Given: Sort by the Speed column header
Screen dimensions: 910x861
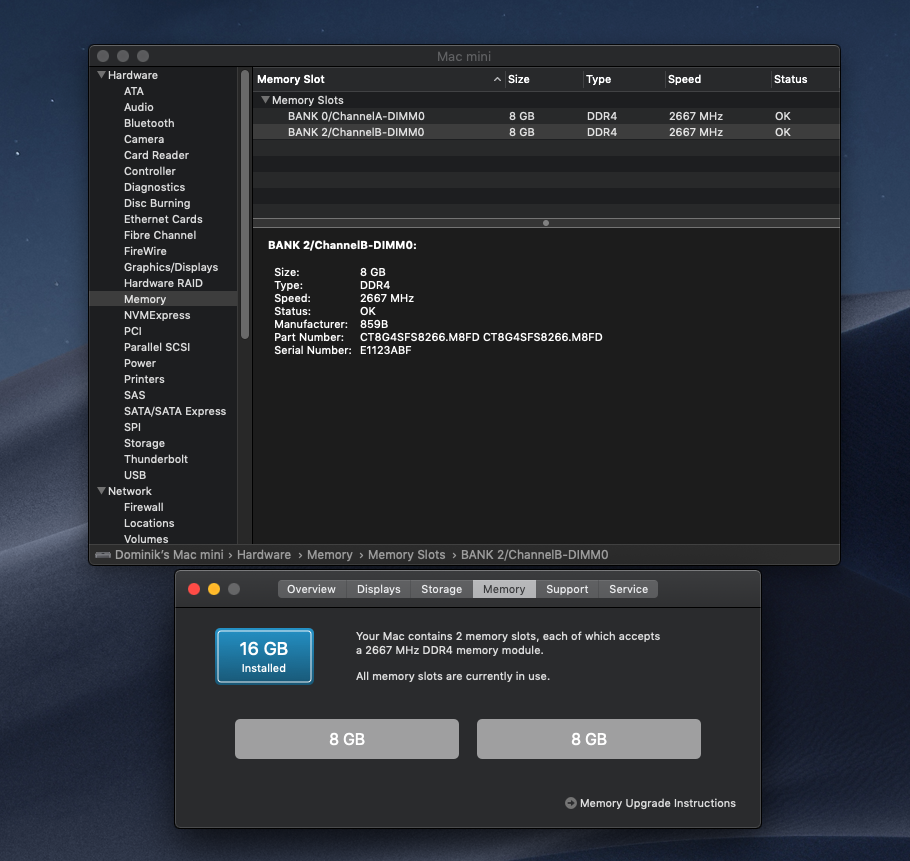Looking at the screenshot, I should coord(718,79).
